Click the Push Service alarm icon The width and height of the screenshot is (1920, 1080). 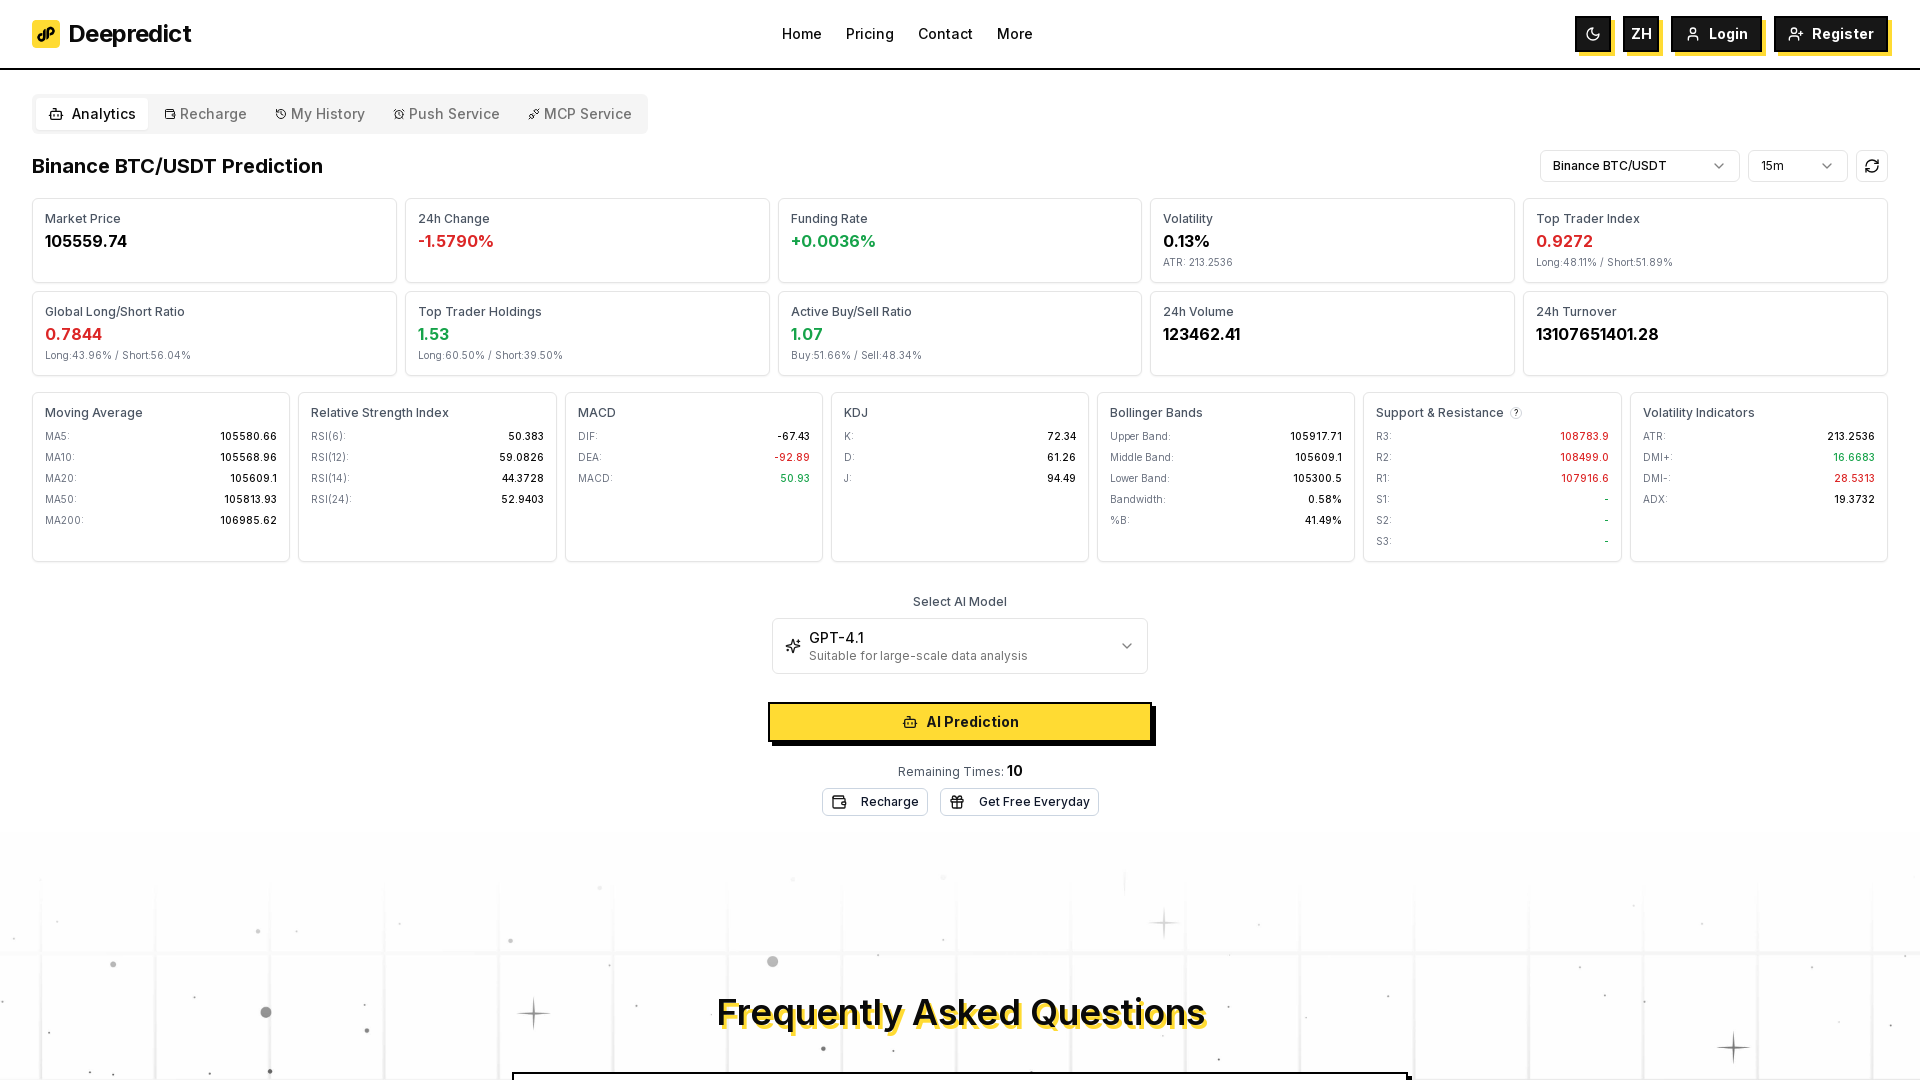click(x=399, y=114)
